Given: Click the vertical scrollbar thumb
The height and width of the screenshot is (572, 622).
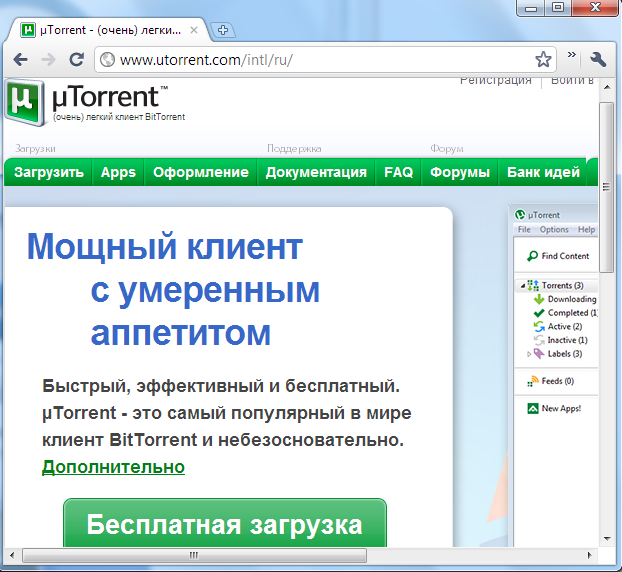Looking at the screenshot, I should pos(607,187).
